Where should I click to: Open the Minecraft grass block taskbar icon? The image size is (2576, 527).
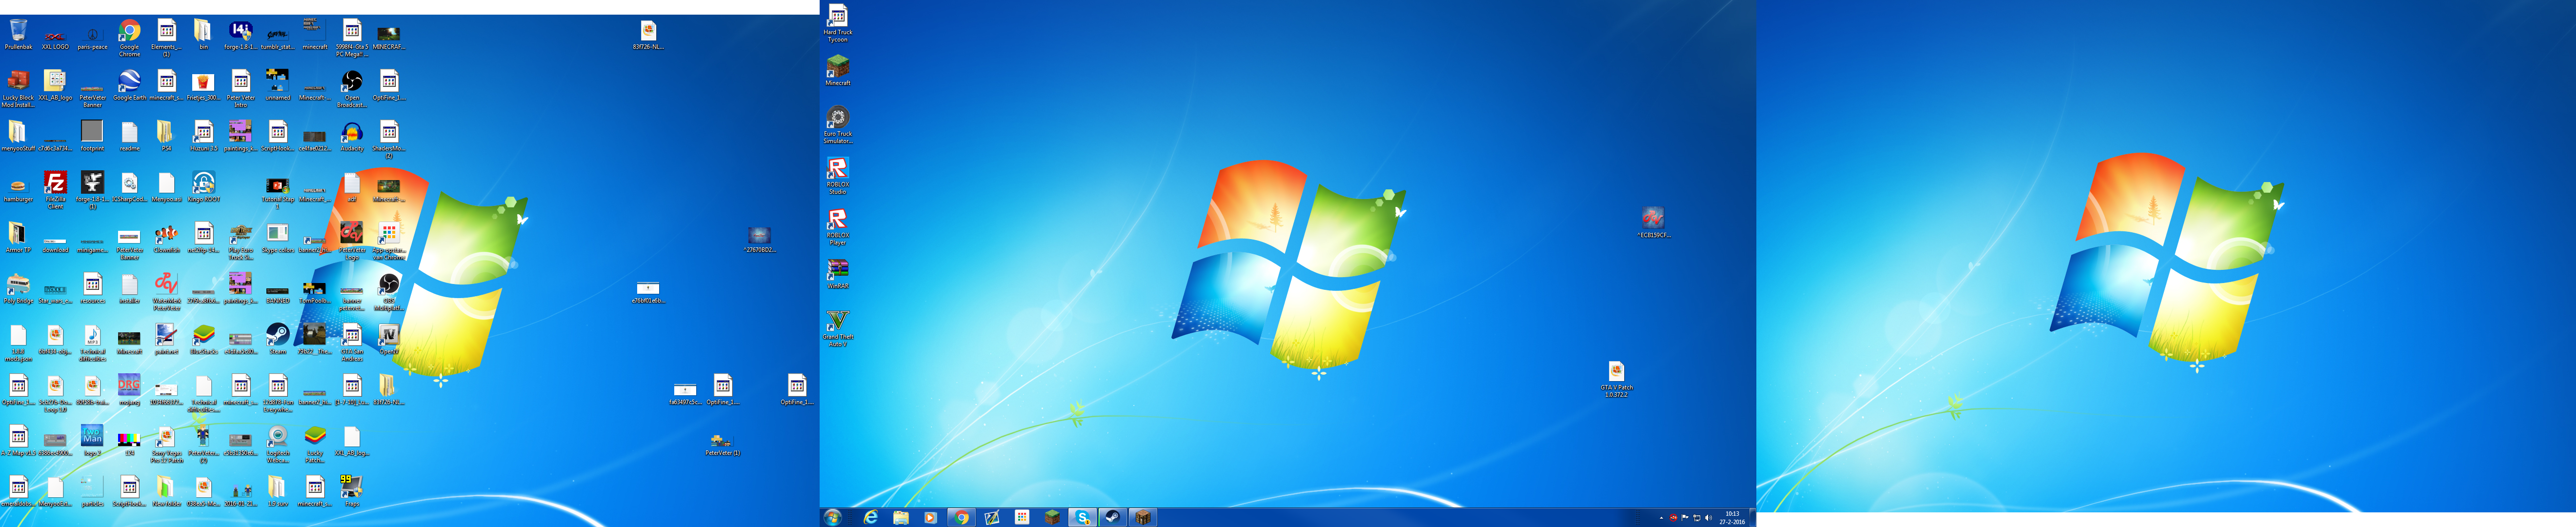tap(1052, 517)
